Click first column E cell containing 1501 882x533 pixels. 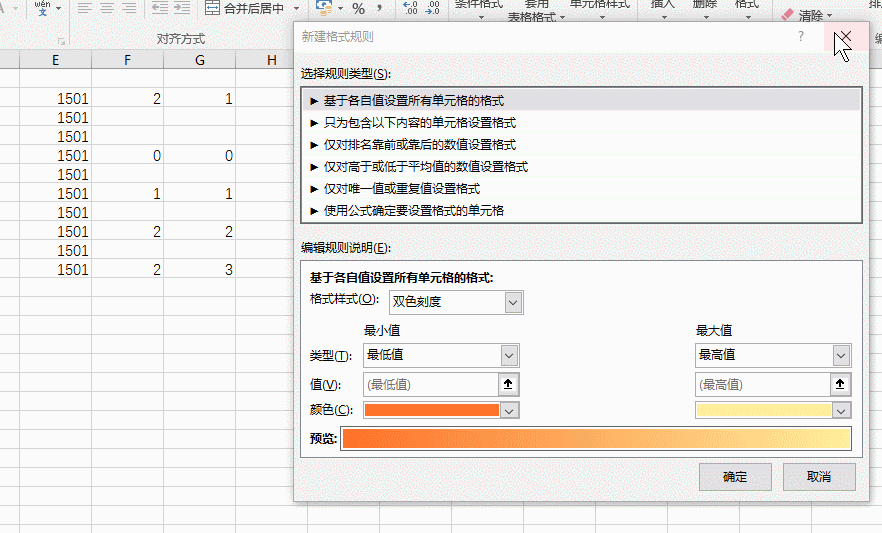click(55, 99)
